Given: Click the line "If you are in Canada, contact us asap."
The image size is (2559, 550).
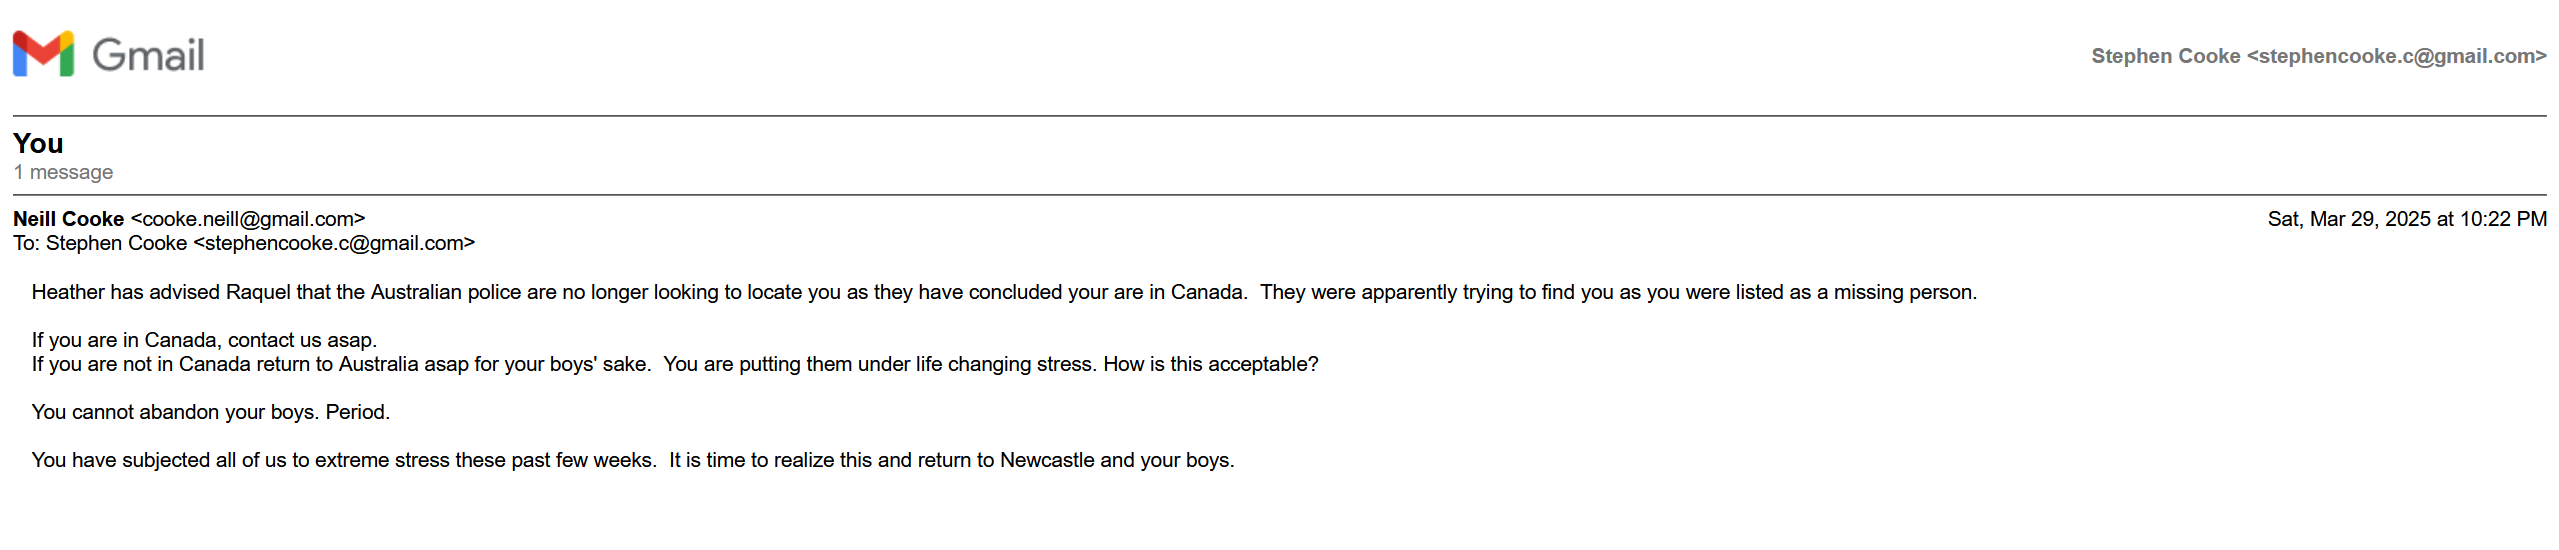Looking at the screenshot, I should 204,340.
